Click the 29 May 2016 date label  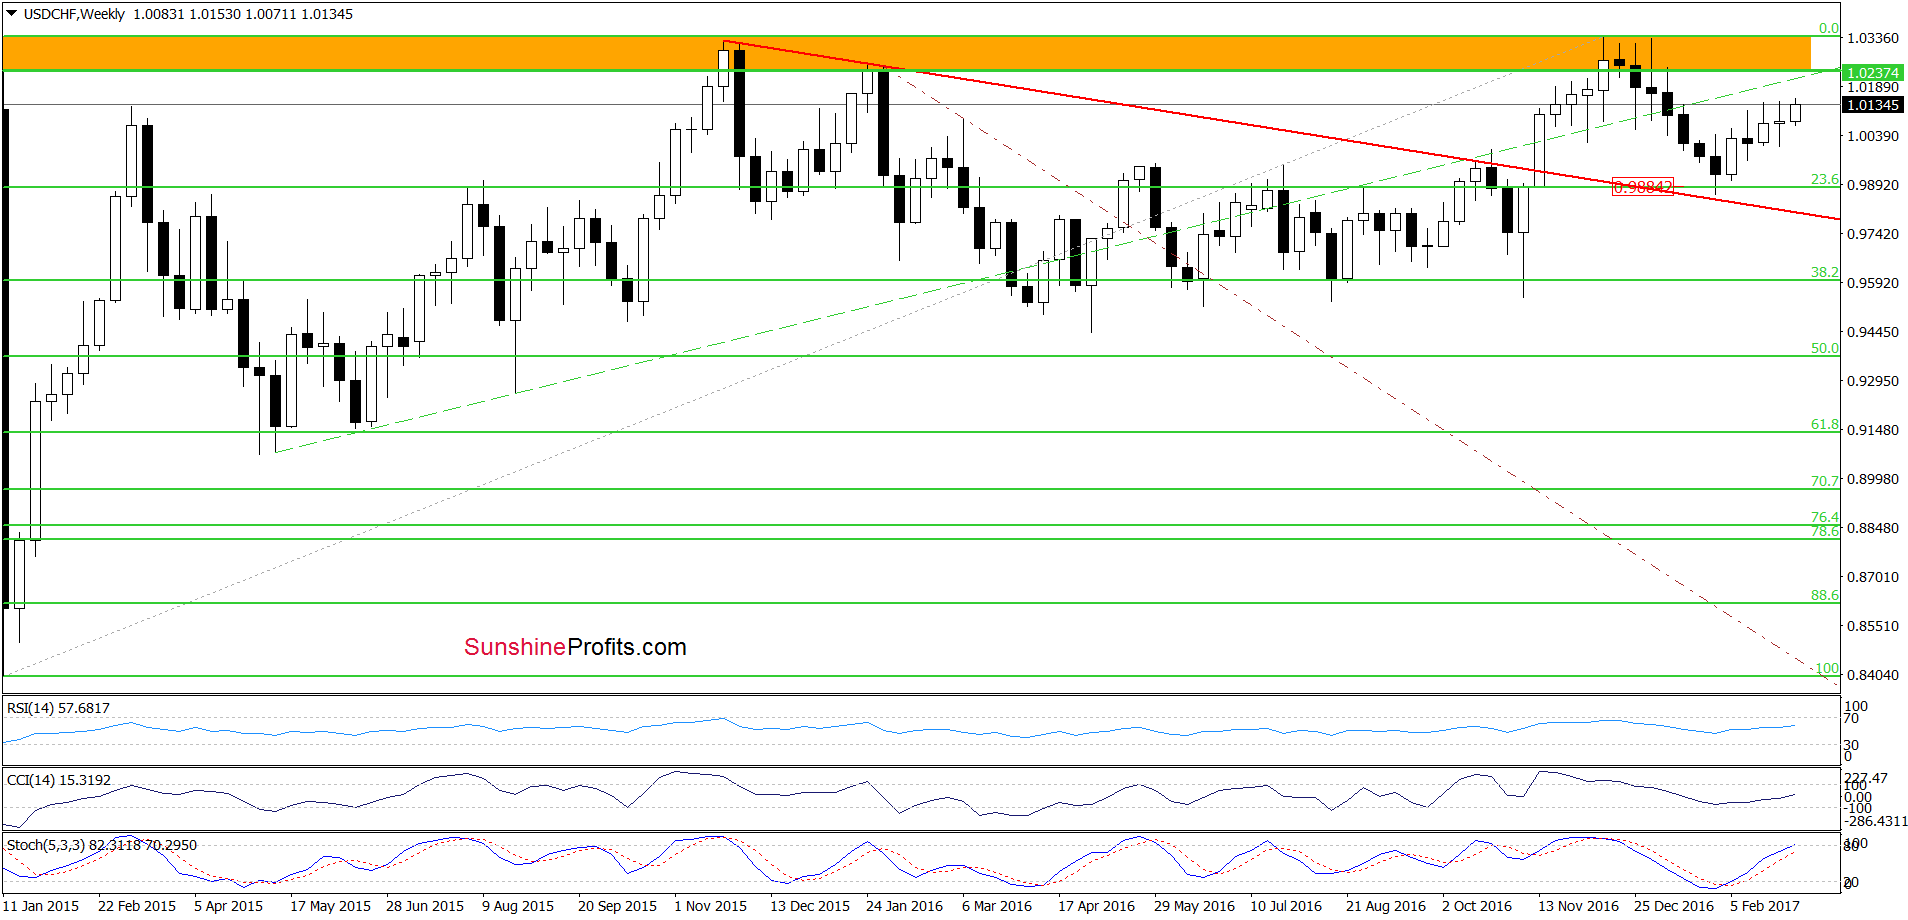pos(1194,906)
